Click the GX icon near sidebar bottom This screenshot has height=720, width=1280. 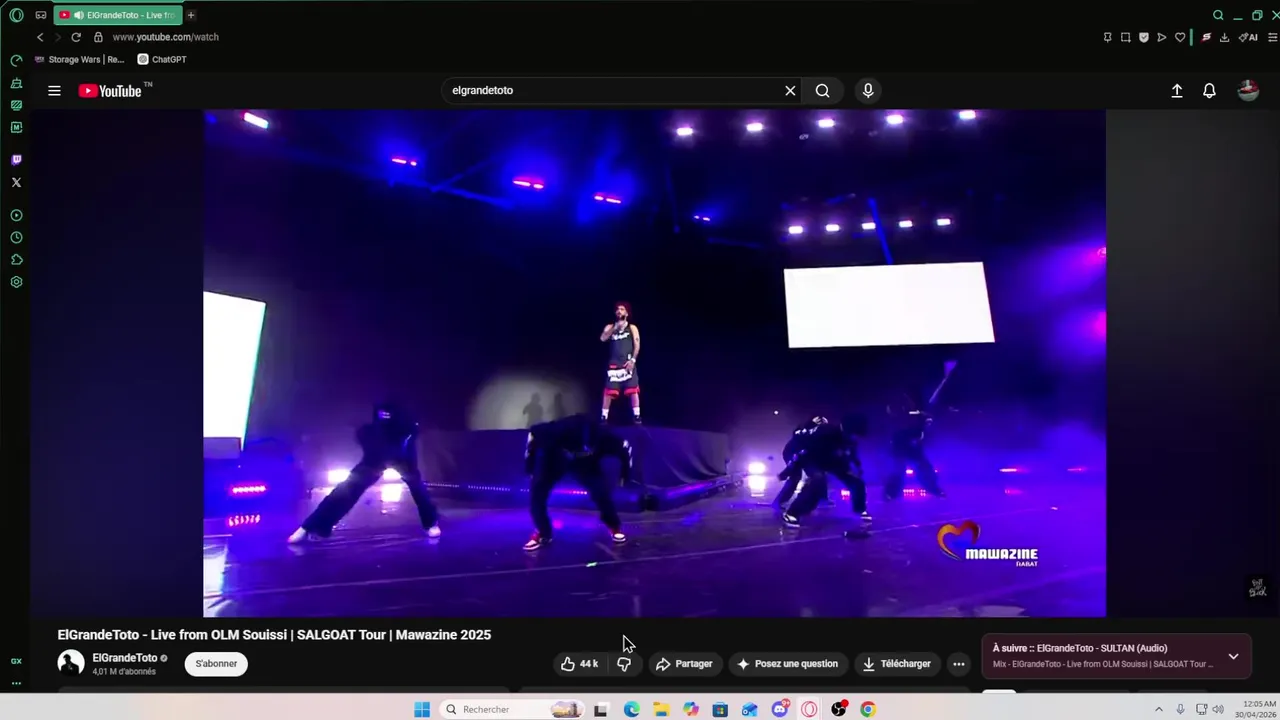tap(16, 661)
